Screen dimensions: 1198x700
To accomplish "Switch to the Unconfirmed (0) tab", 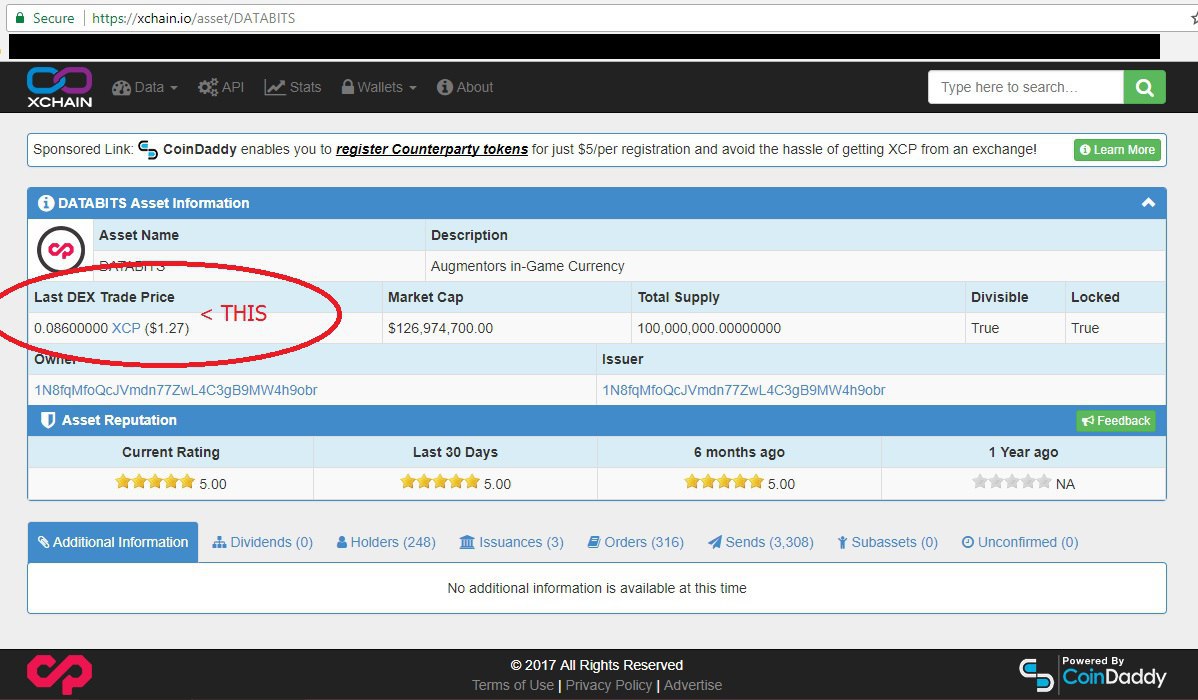I will pyautogui.click(x=1020, y=542).
